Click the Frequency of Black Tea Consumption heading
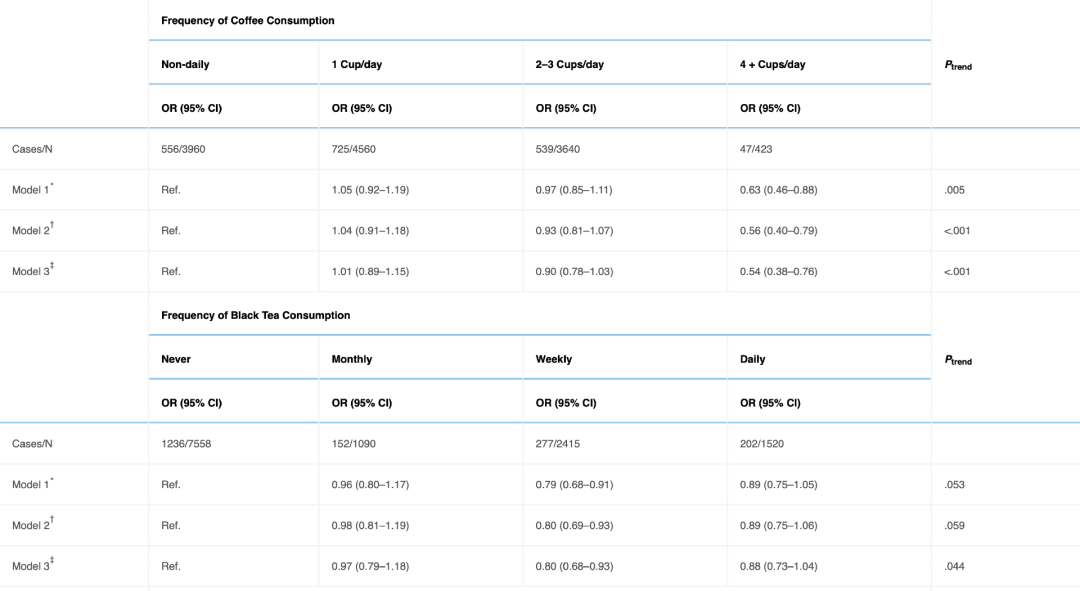 coord(255,315)
